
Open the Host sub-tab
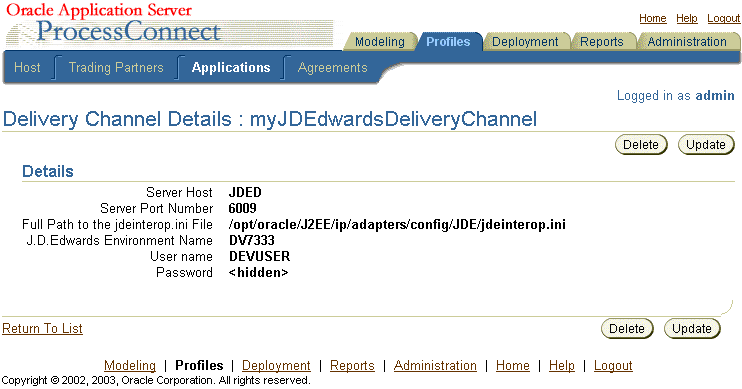click(27, 68)
